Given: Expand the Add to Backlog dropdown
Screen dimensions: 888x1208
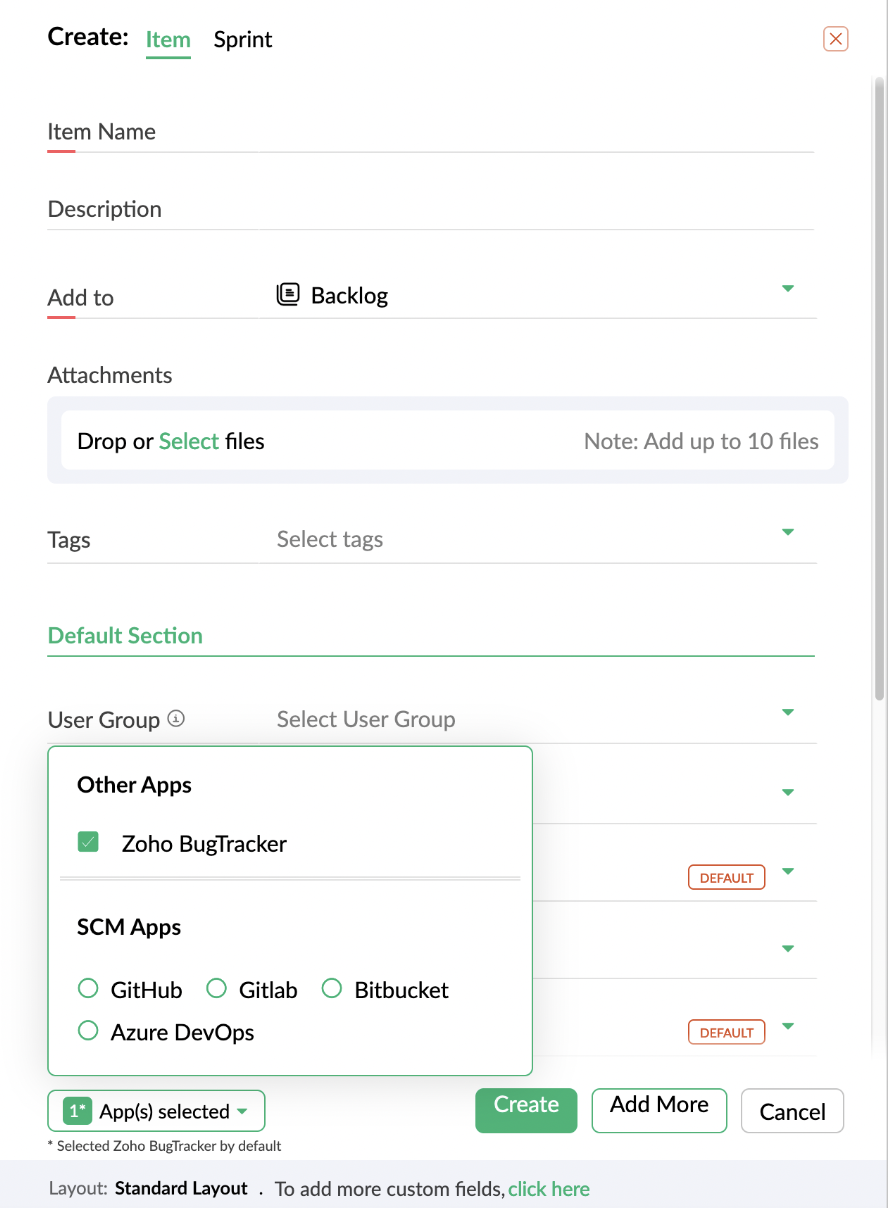Looking at the screenshot, I should 787,289.
